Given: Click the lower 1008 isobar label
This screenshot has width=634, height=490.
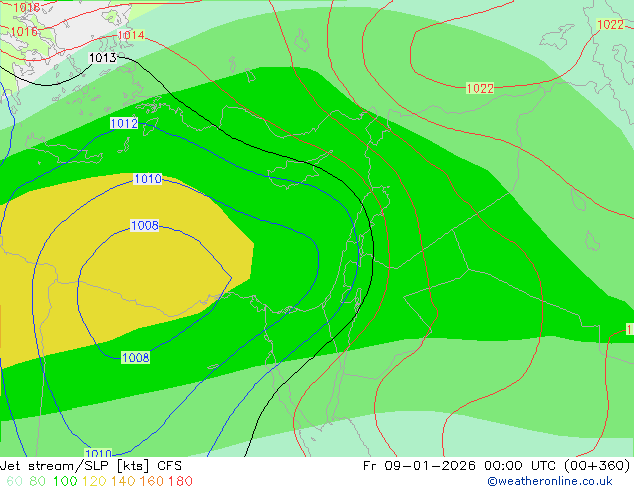Looking at the screenshot, I should (135, 358).
